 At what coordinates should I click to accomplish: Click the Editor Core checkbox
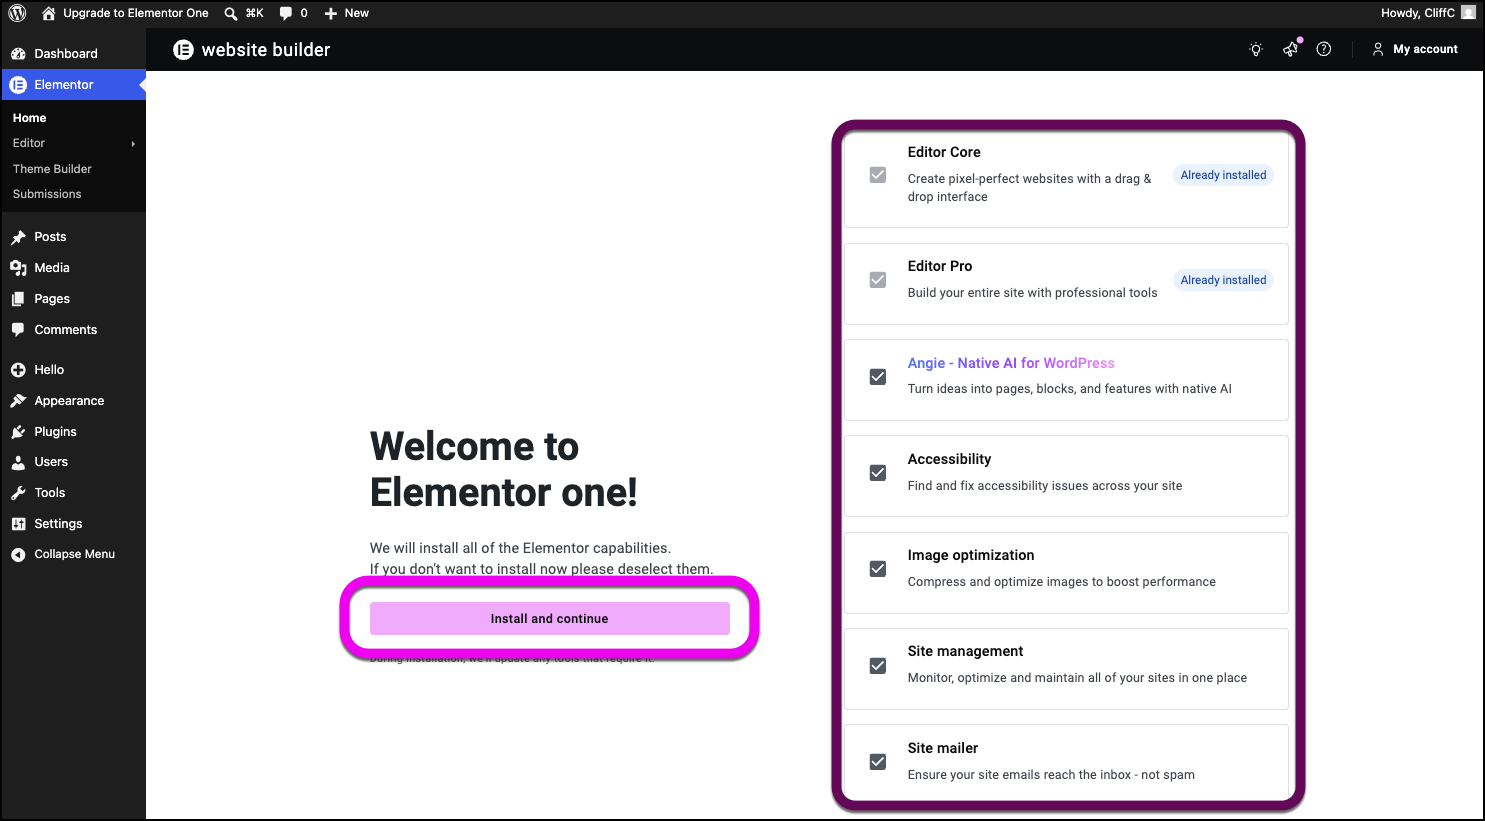pos(878,175)
